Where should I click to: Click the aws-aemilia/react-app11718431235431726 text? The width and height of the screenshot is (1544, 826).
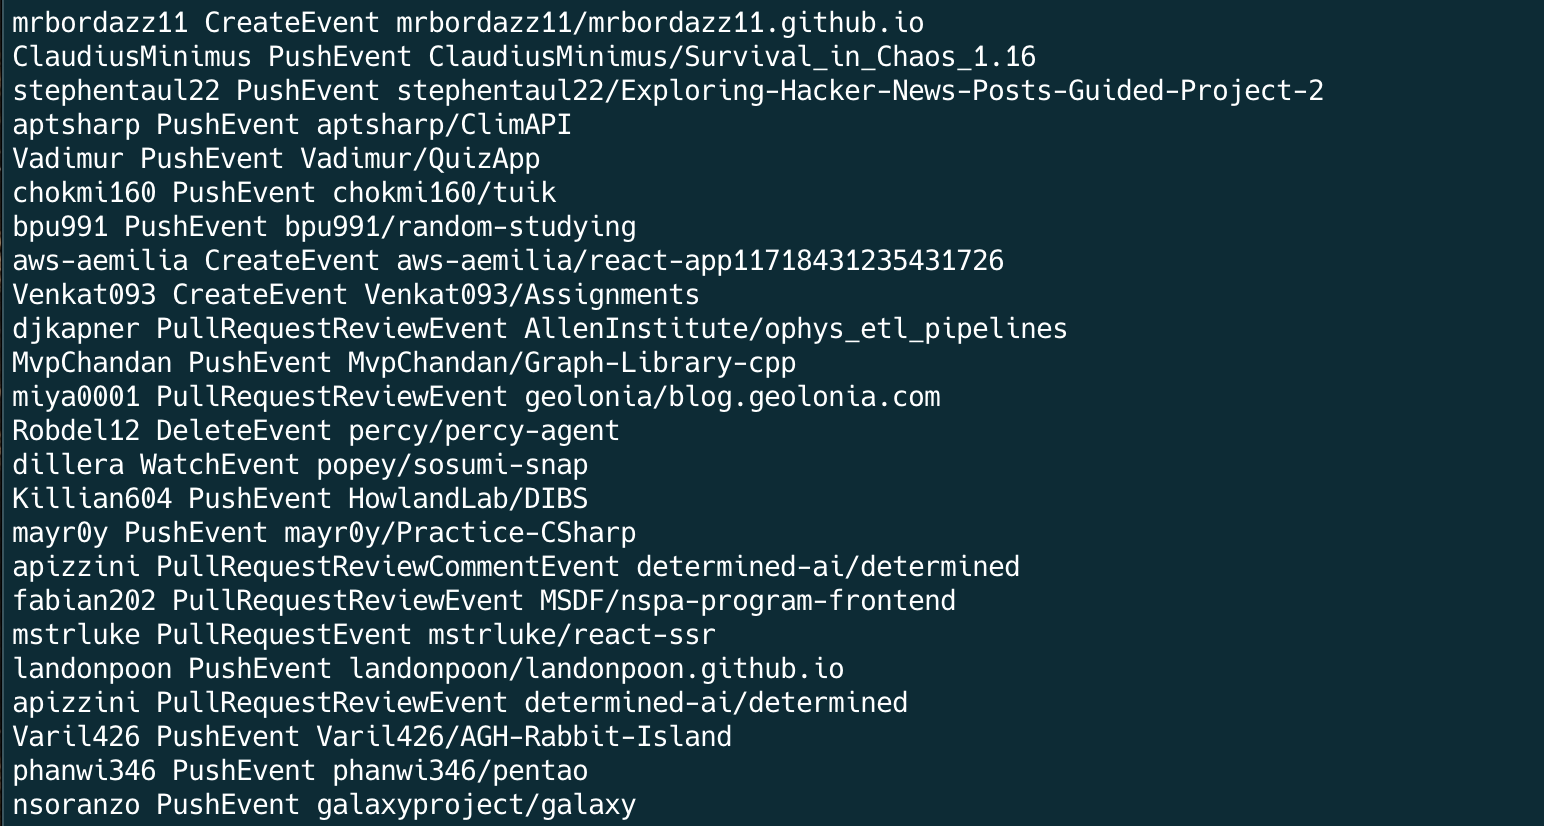click(x=700, y=260)
